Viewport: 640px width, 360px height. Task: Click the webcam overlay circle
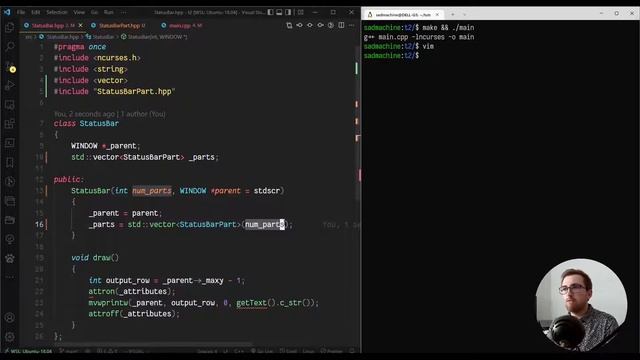click(581, 304)
